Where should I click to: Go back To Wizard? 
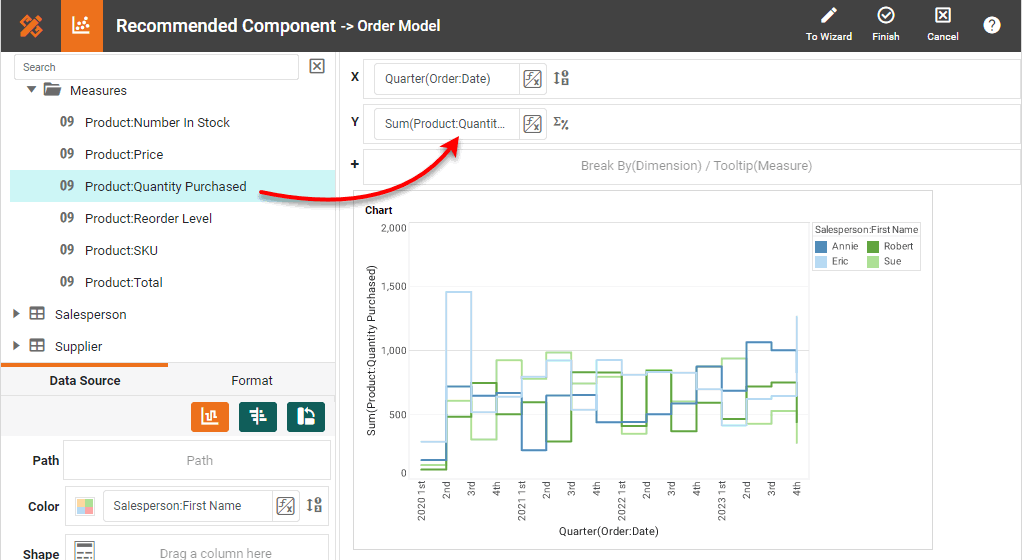click(x=828, y=25)
